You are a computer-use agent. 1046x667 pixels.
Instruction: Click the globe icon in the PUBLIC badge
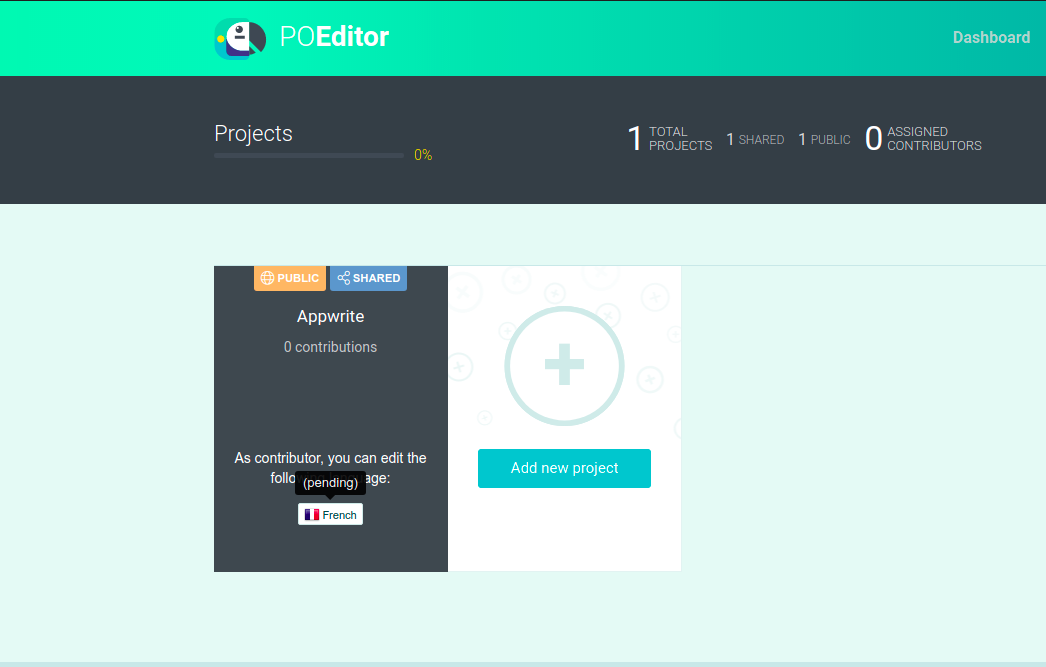(267, 278)
